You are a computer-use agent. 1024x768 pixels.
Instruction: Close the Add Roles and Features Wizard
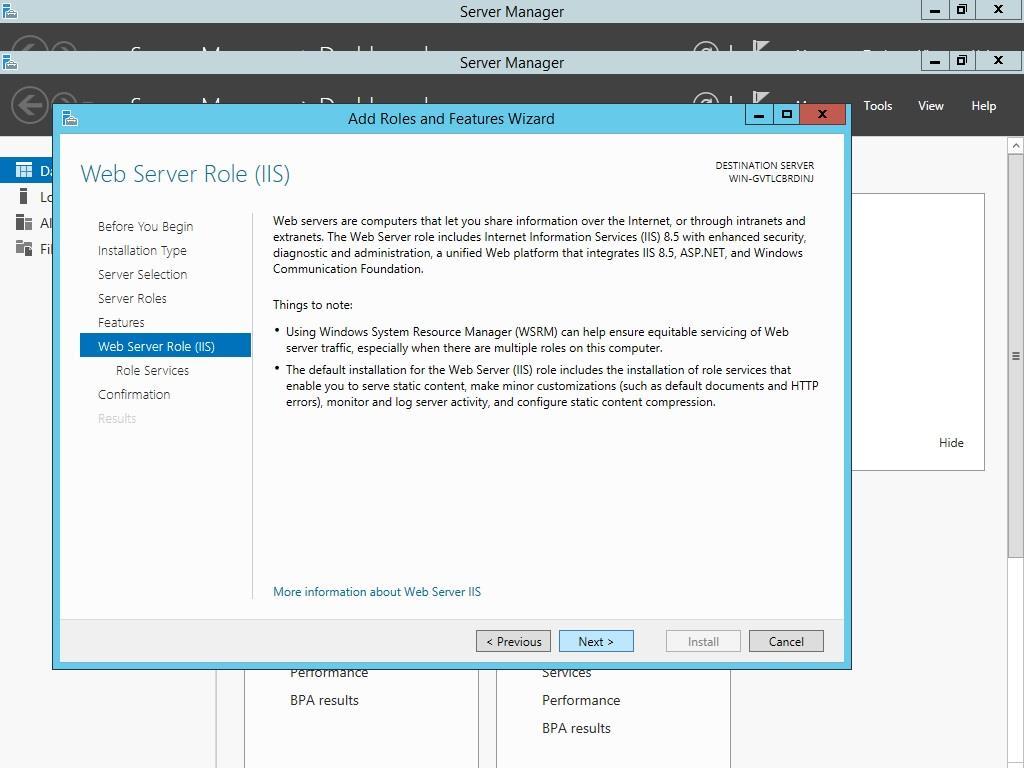coord(822,114)
